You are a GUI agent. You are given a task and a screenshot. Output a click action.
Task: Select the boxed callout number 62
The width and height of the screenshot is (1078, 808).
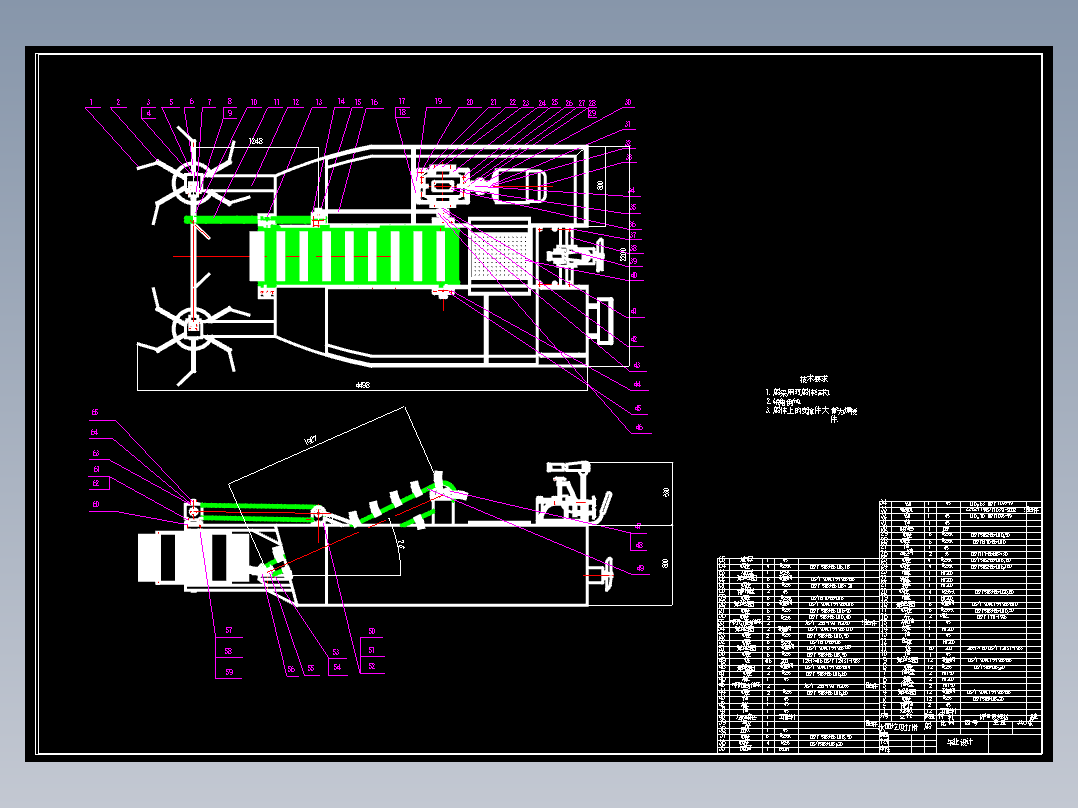click(97, 483)
